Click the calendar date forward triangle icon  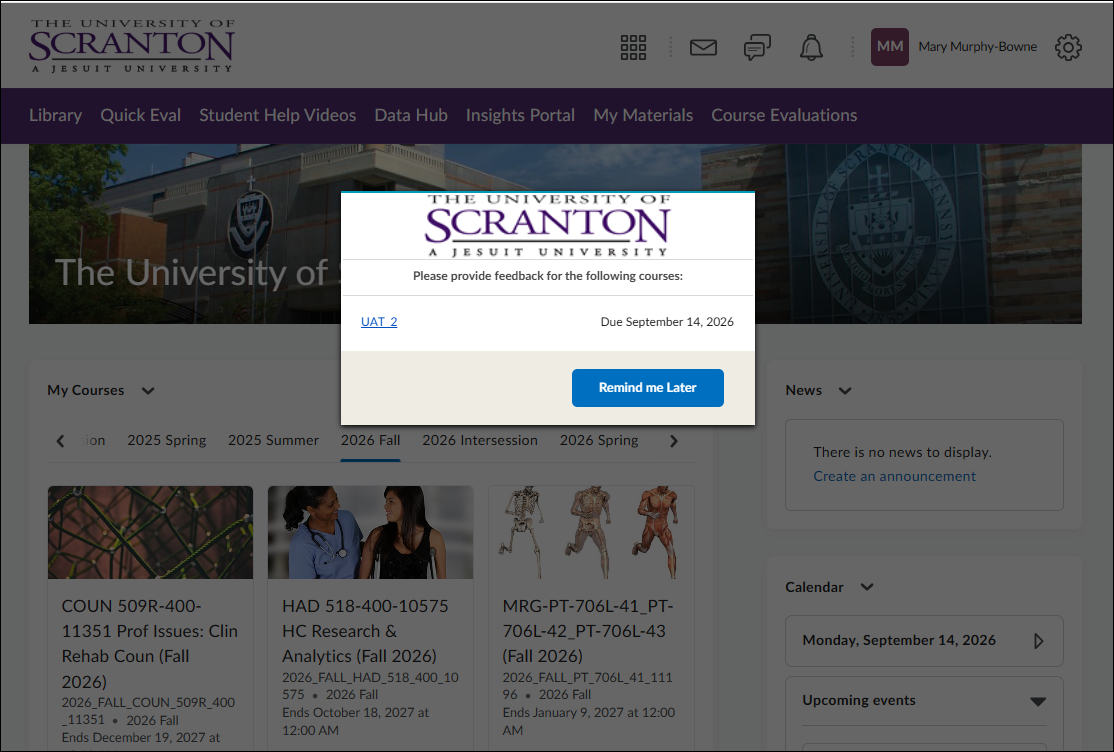click(x=1039, y=641)
